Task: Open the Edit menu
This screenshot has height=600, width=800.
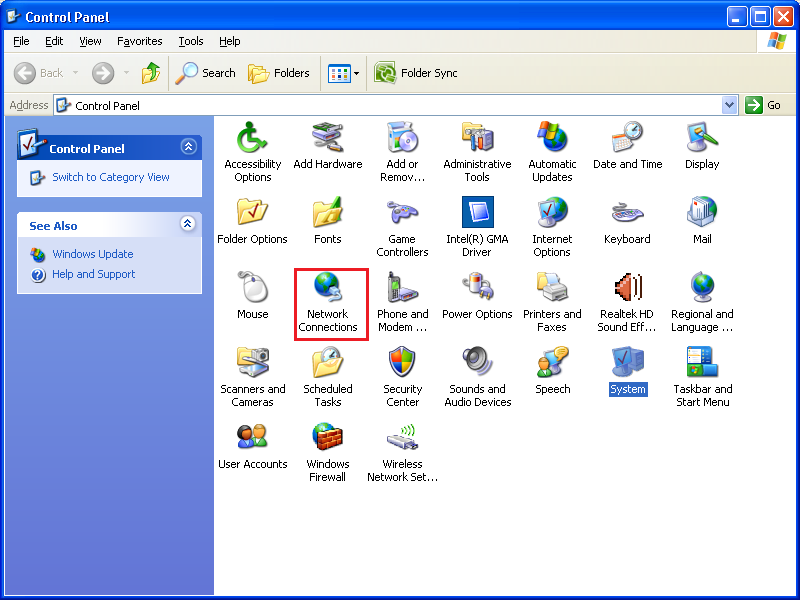Action: pyautogui.click(x=54, y=41)
